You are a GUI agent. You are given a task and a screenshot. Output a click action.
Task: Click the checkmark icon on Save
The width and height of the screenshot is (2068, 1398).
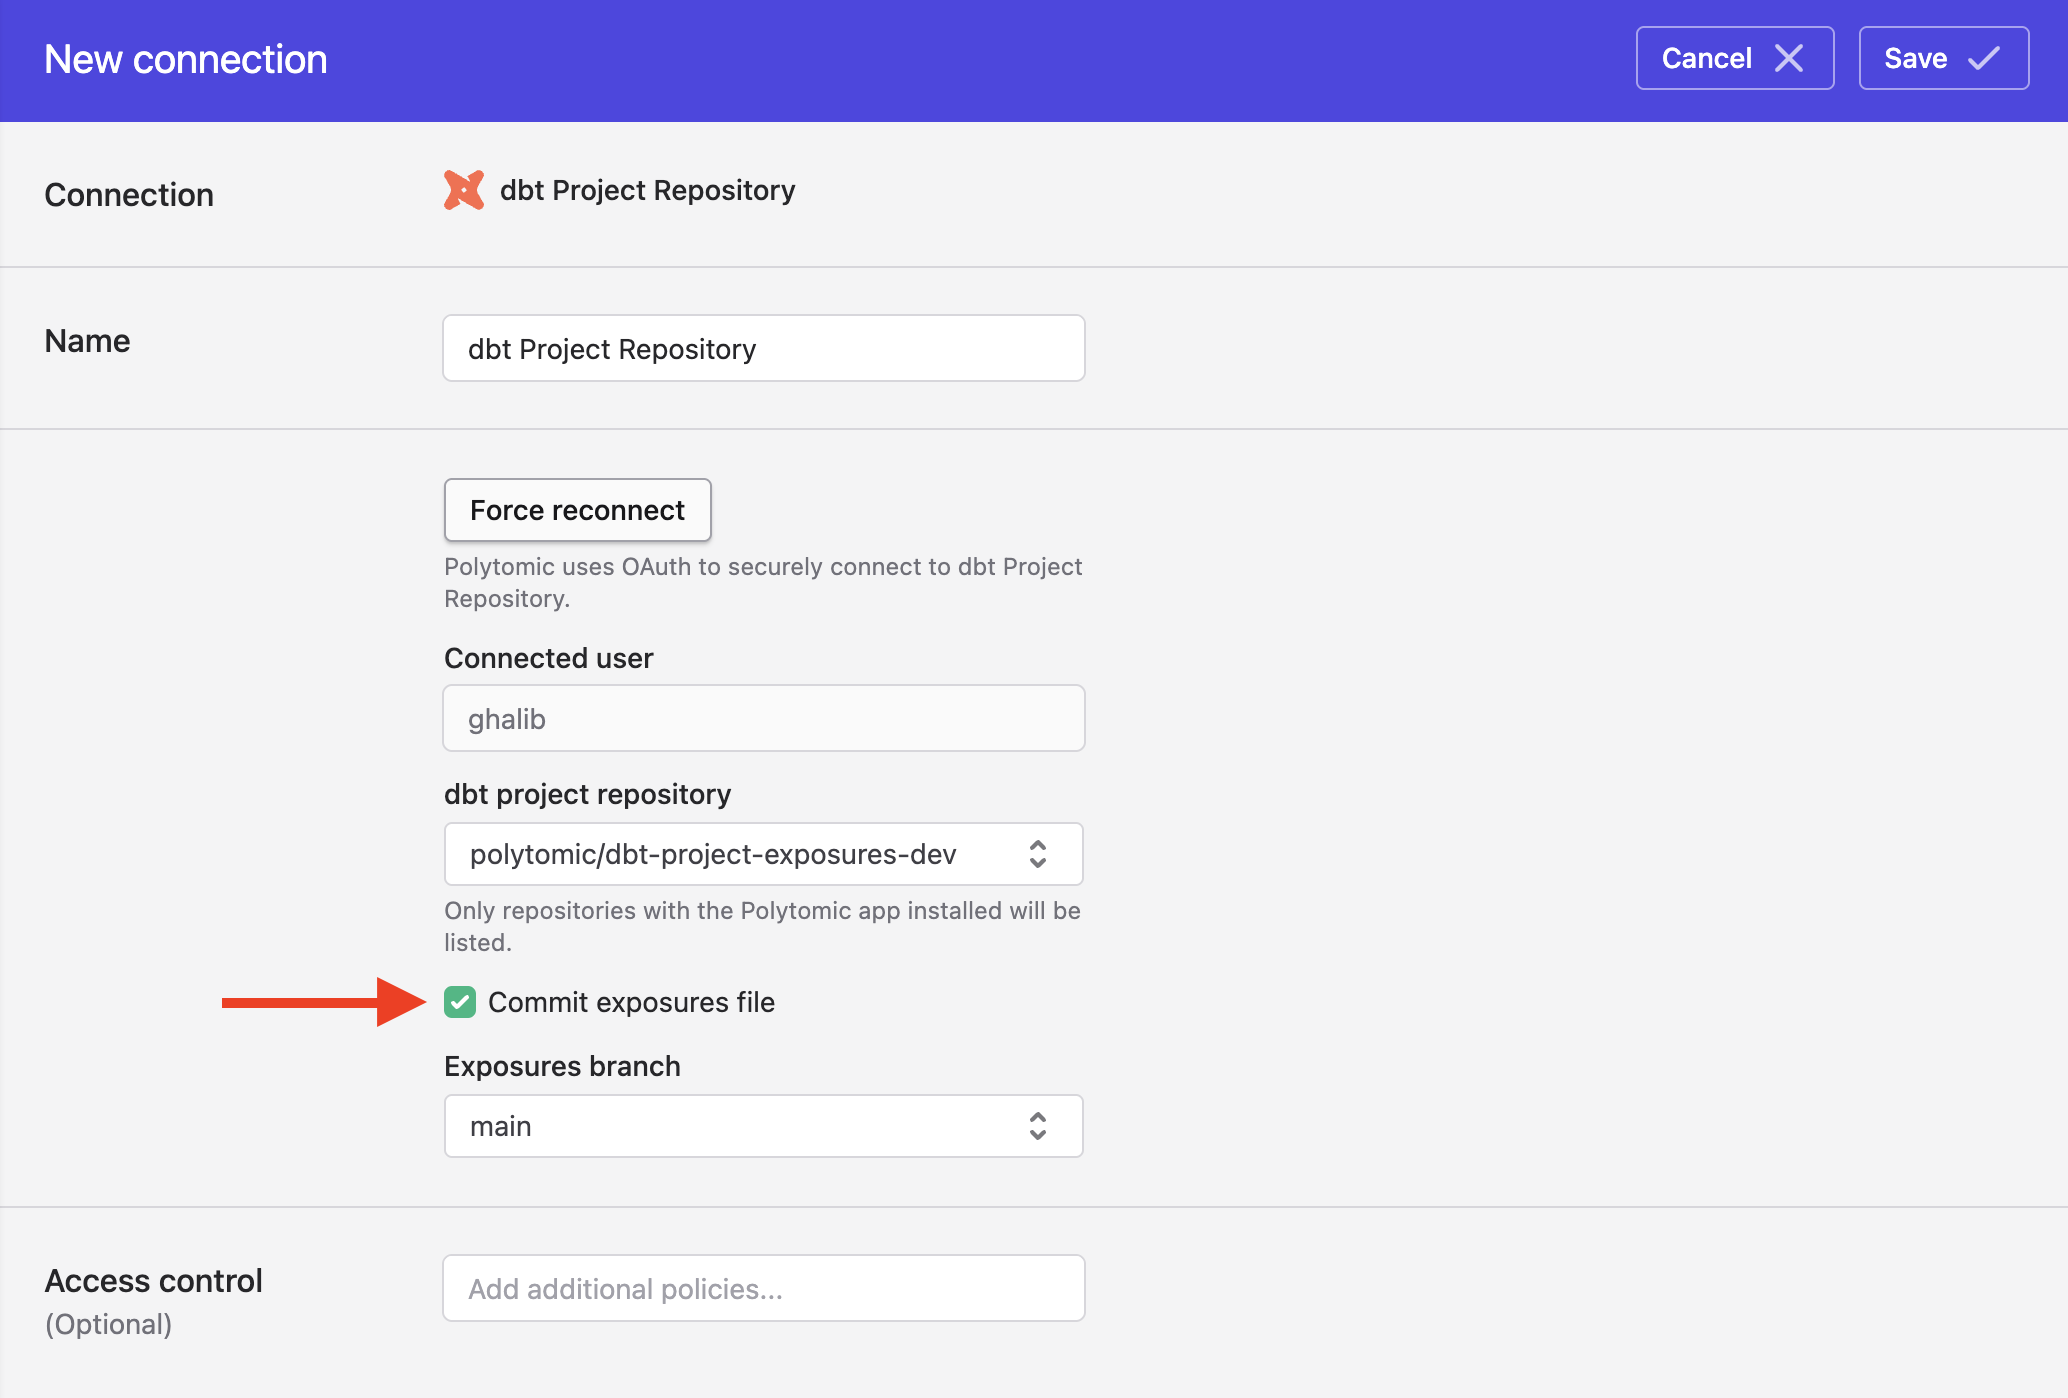point(1984,58)
